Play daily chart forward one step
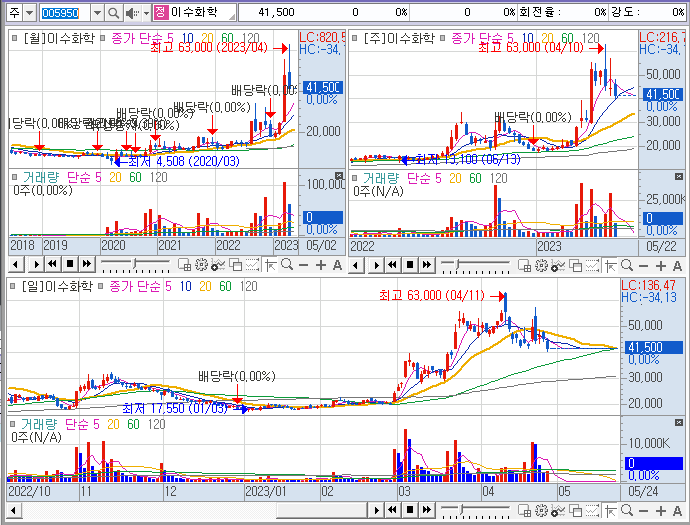The width and height of the screenshot is (690, 525). pyautogui.click(x=376, y=510)
